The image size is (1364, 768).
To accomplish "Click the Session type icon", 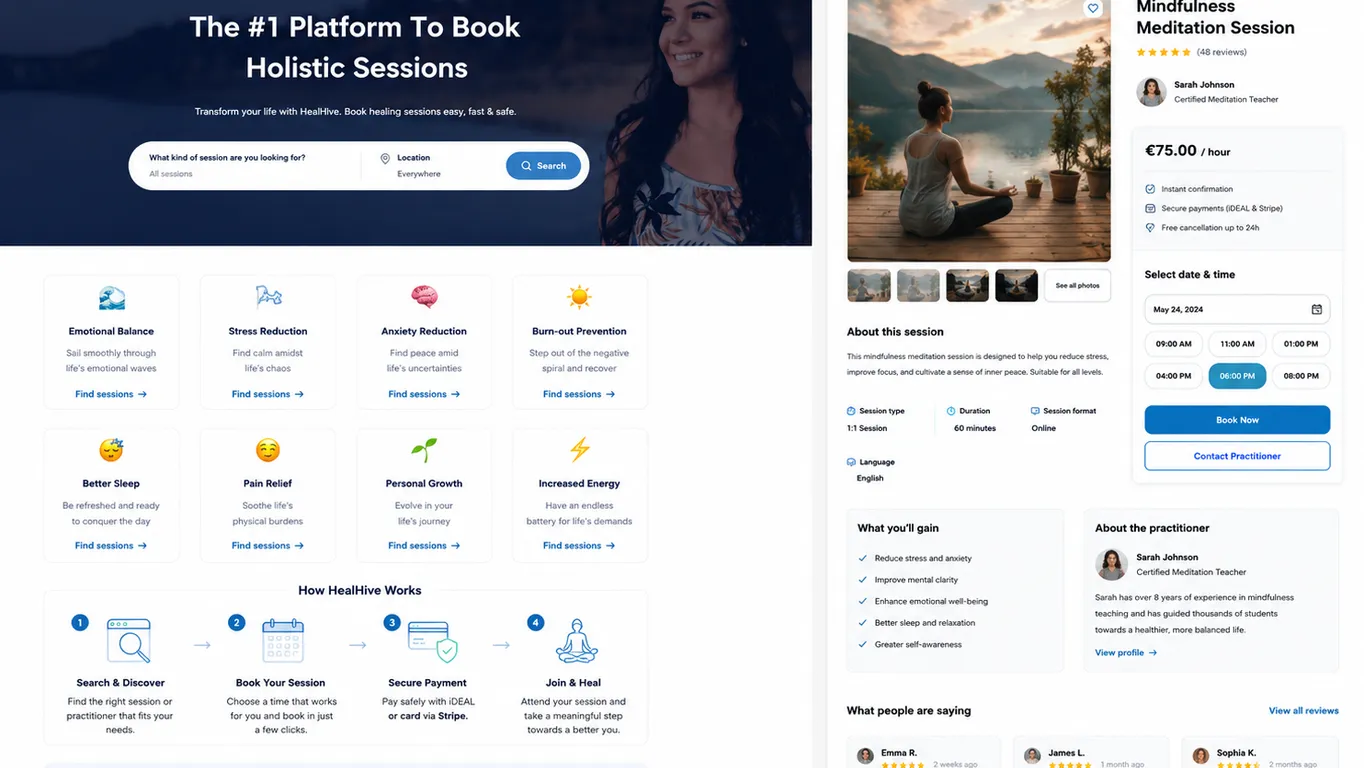I will point(851,411).
